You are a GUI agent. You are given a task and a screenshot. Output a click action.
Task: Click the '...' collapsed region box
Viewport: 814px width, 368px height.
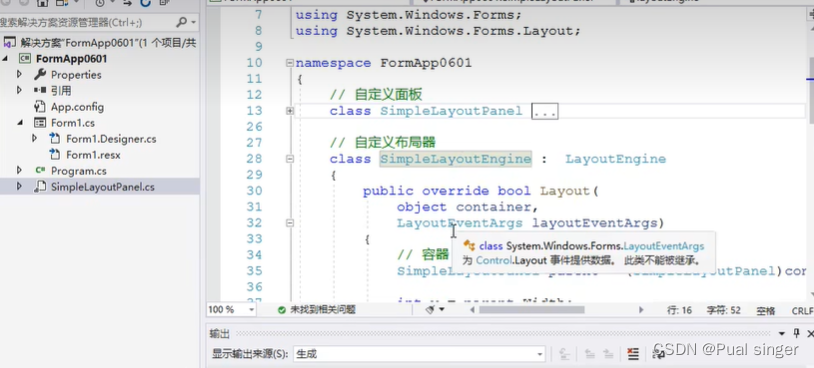pyautogui.click(x=545, y=111)
